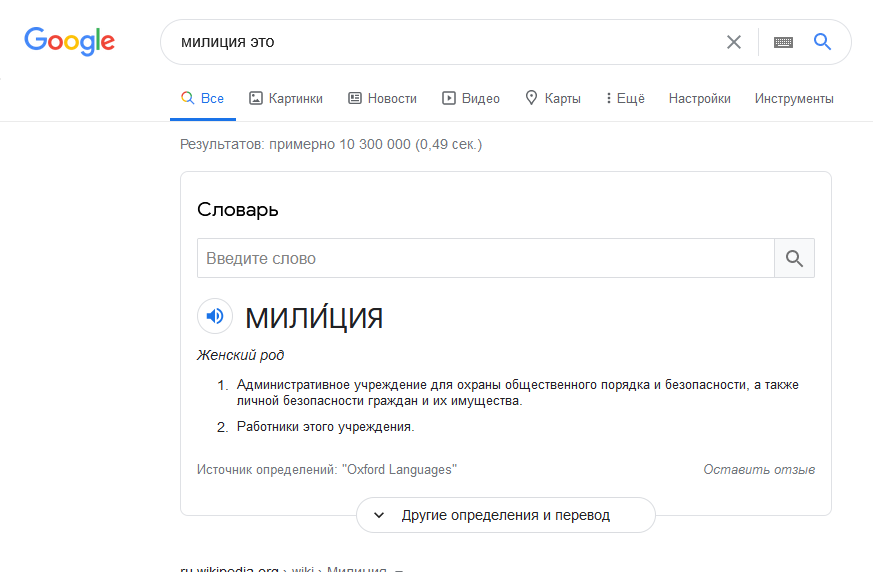Clear the search query with X
Image resolution: width=873 pixels, height=572 pixels.
coord(734,42)
